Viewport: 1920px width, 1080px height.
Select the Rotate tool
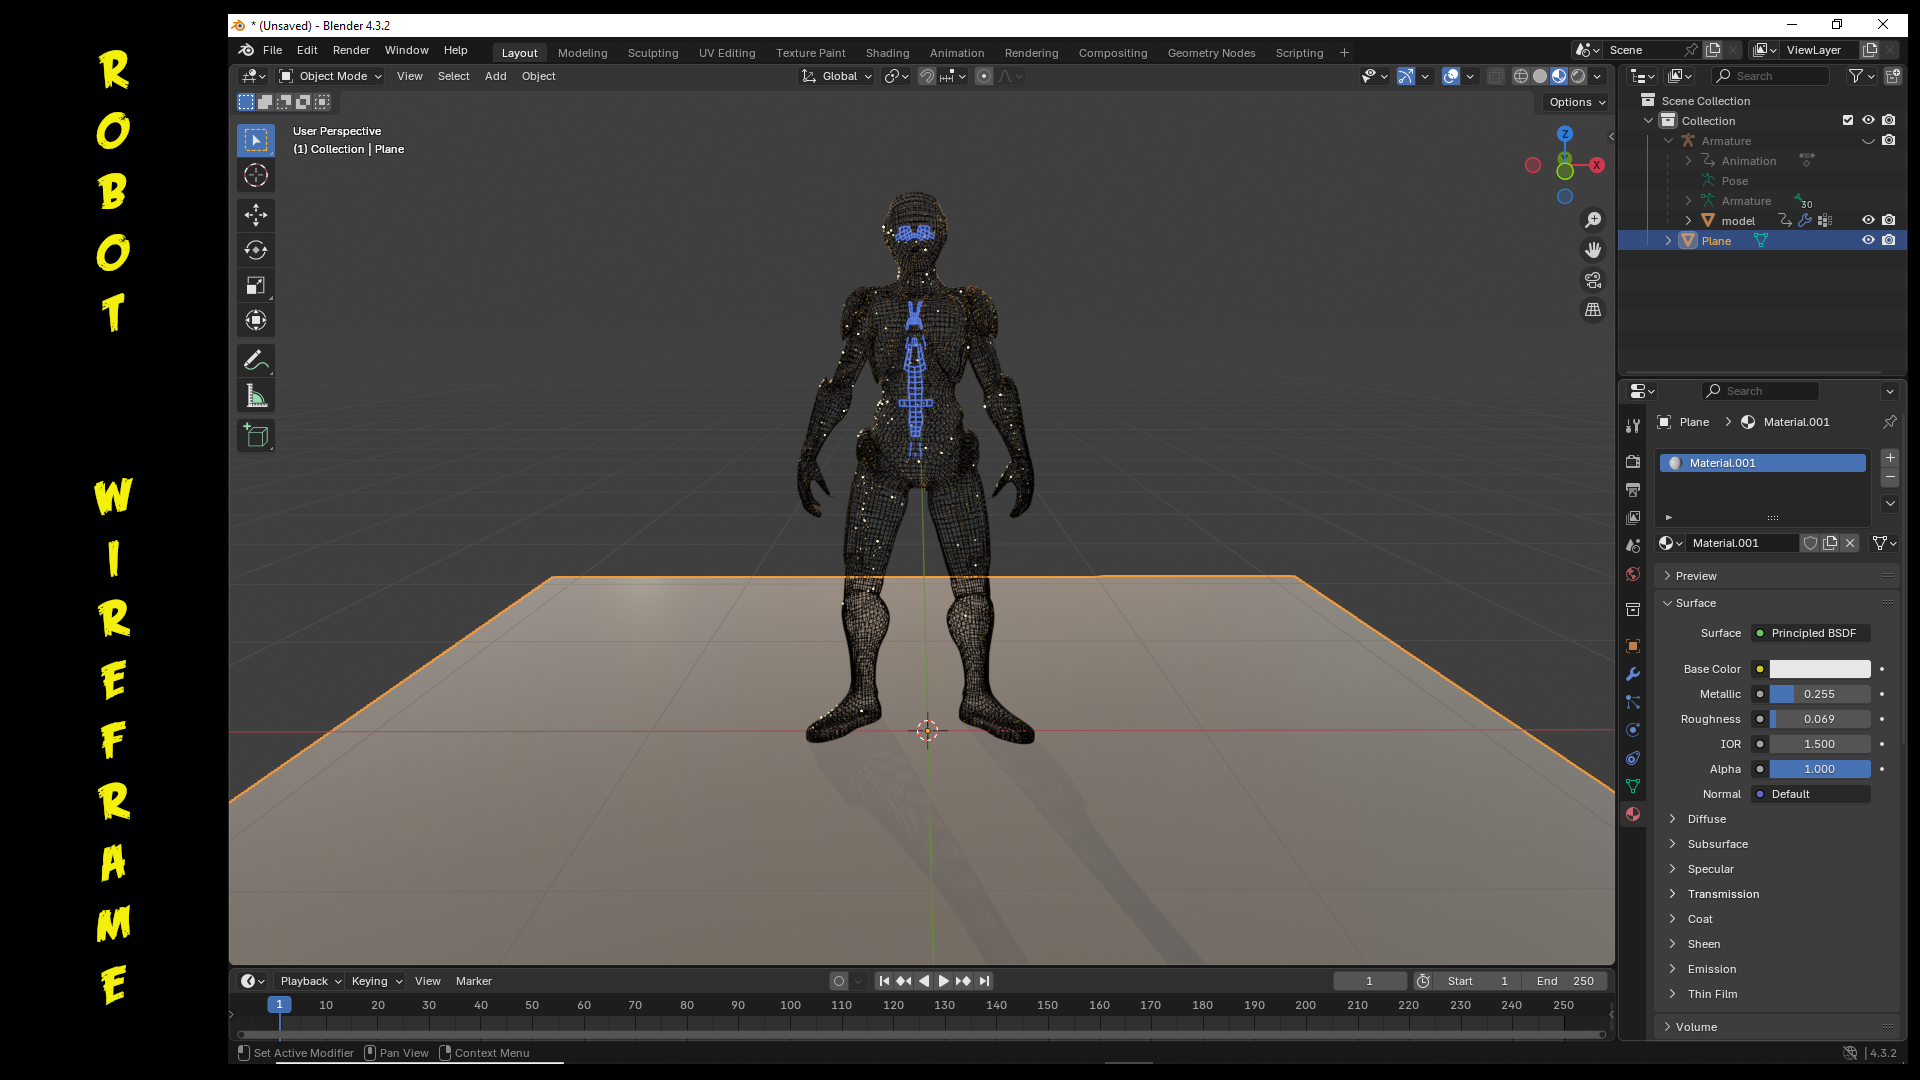click(256, 250)
